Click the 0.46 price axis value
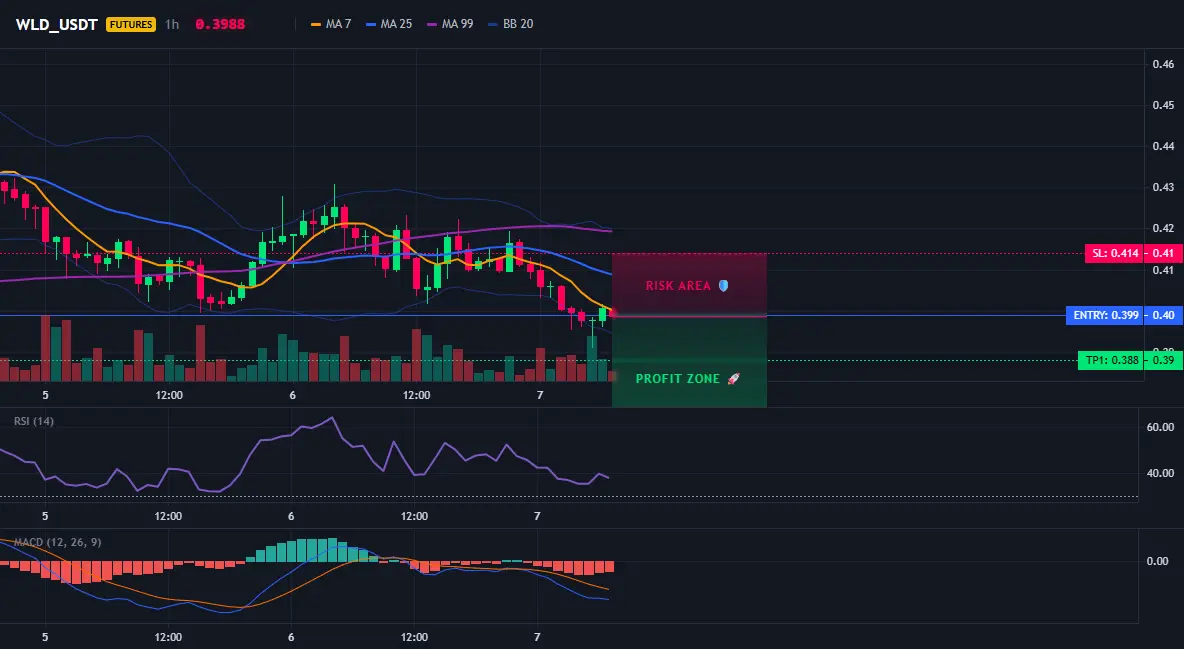Image resolution: width=1184 pixels, height=649 pixels. click(1163, 64)
